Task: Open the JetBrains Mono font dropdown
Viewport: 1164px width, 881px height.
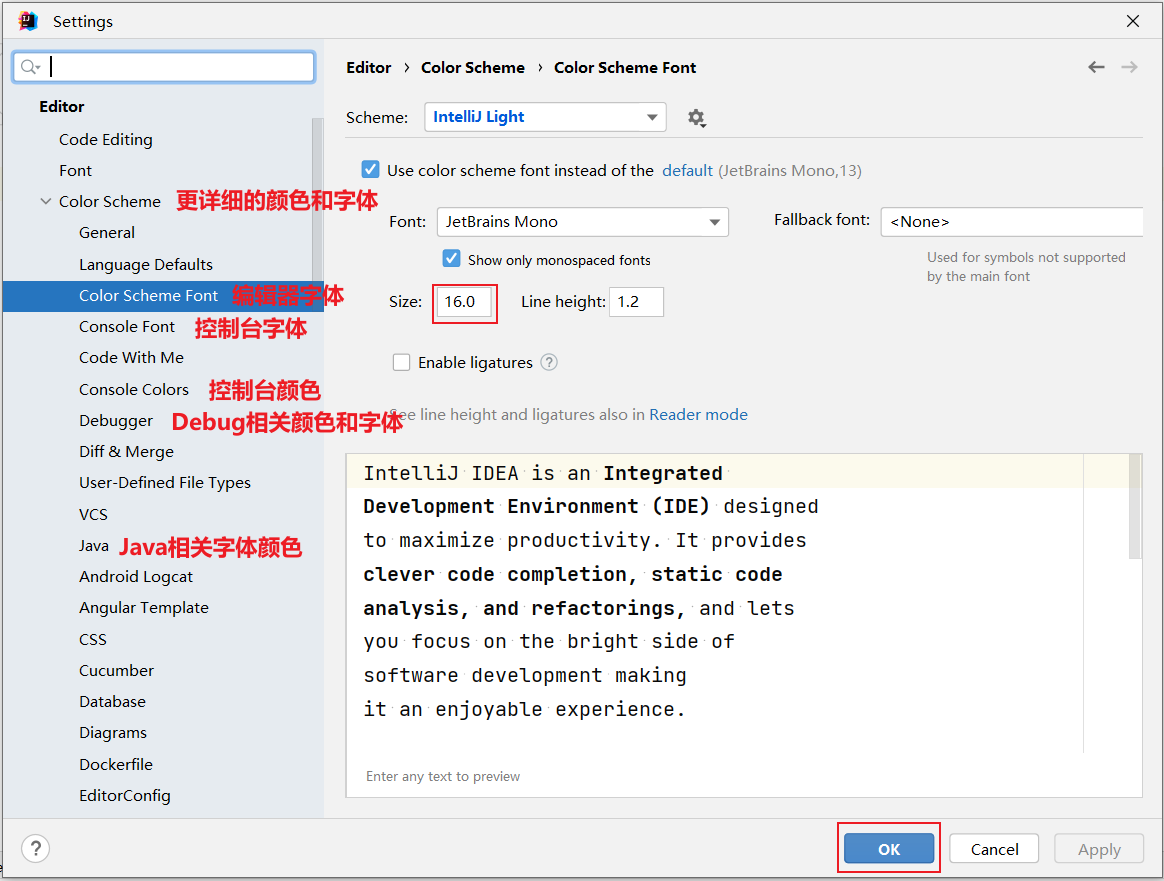Action: click(x=583, y=222)
